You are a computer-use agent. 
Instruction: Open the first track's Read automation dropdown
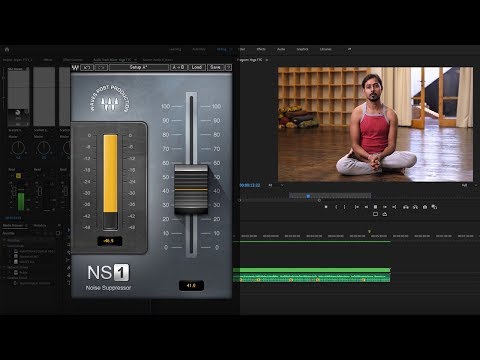coord(19,169)
